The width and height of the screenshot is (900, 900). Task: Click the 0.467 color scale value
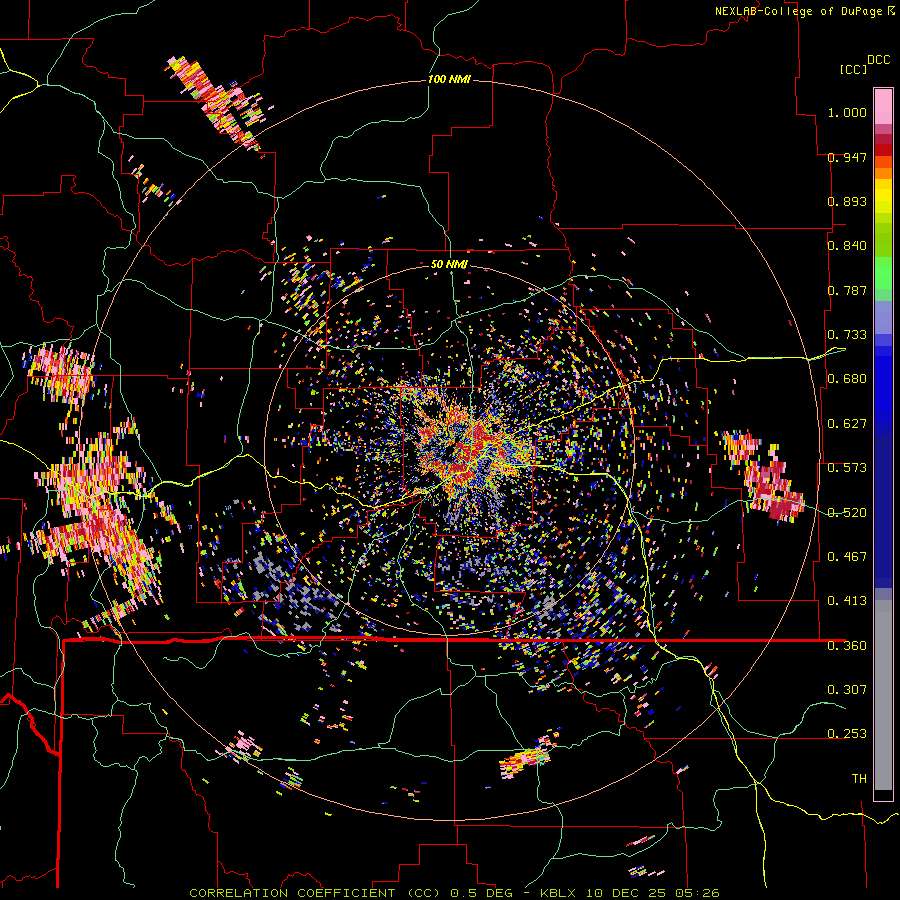(847, 557)
